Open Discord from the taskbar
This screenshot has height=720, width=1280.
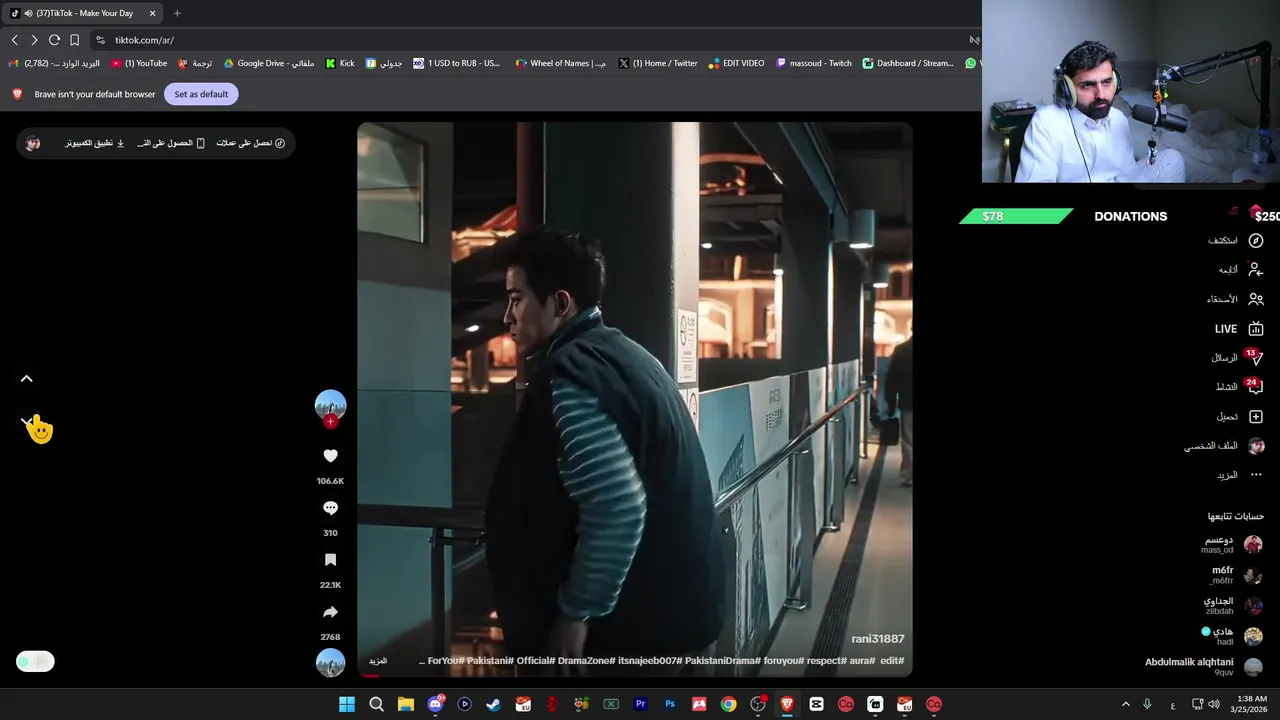coord(435,704)
